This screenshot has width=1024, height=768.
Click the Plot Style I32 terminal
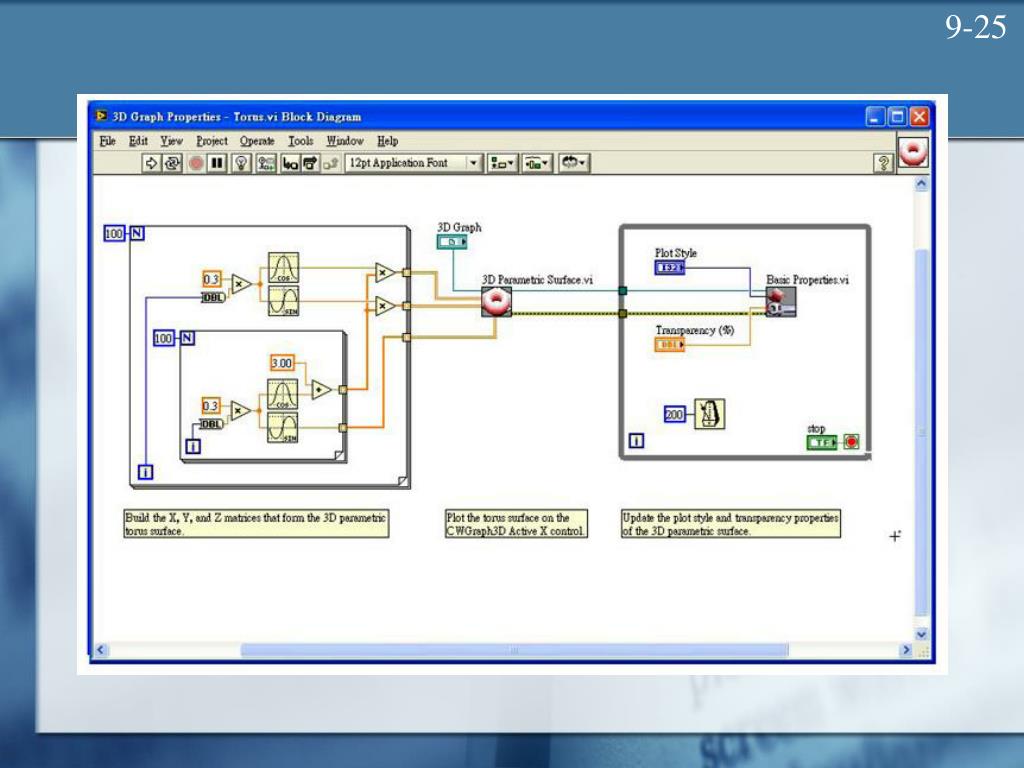click(670, 268)
